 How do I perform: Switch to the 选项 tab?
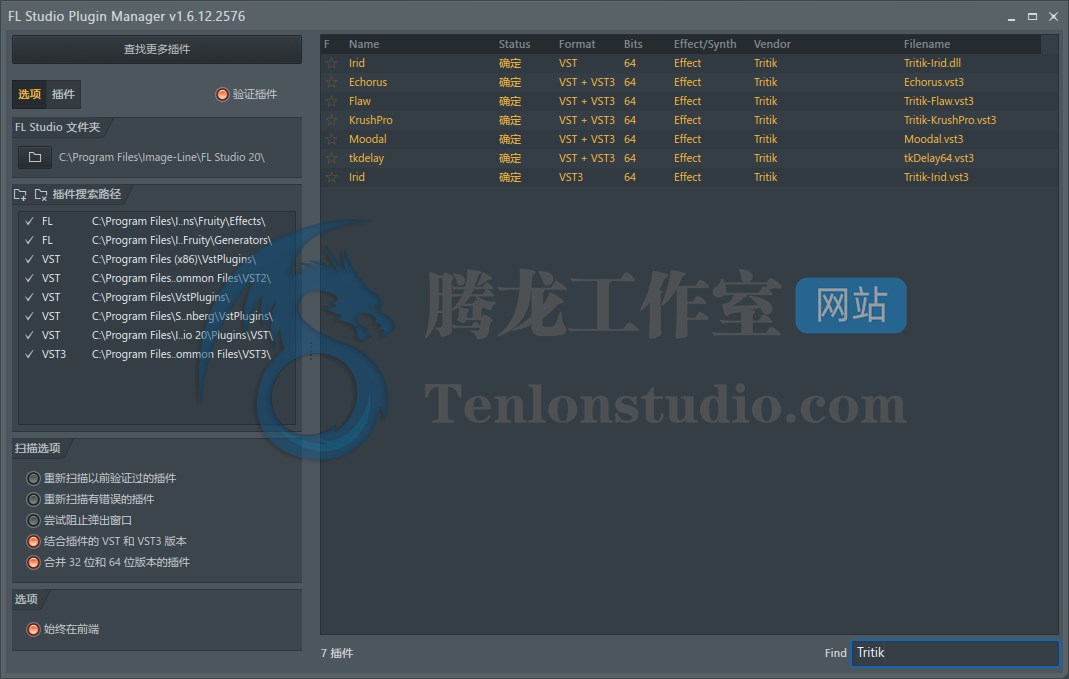(x=29, y=94)
